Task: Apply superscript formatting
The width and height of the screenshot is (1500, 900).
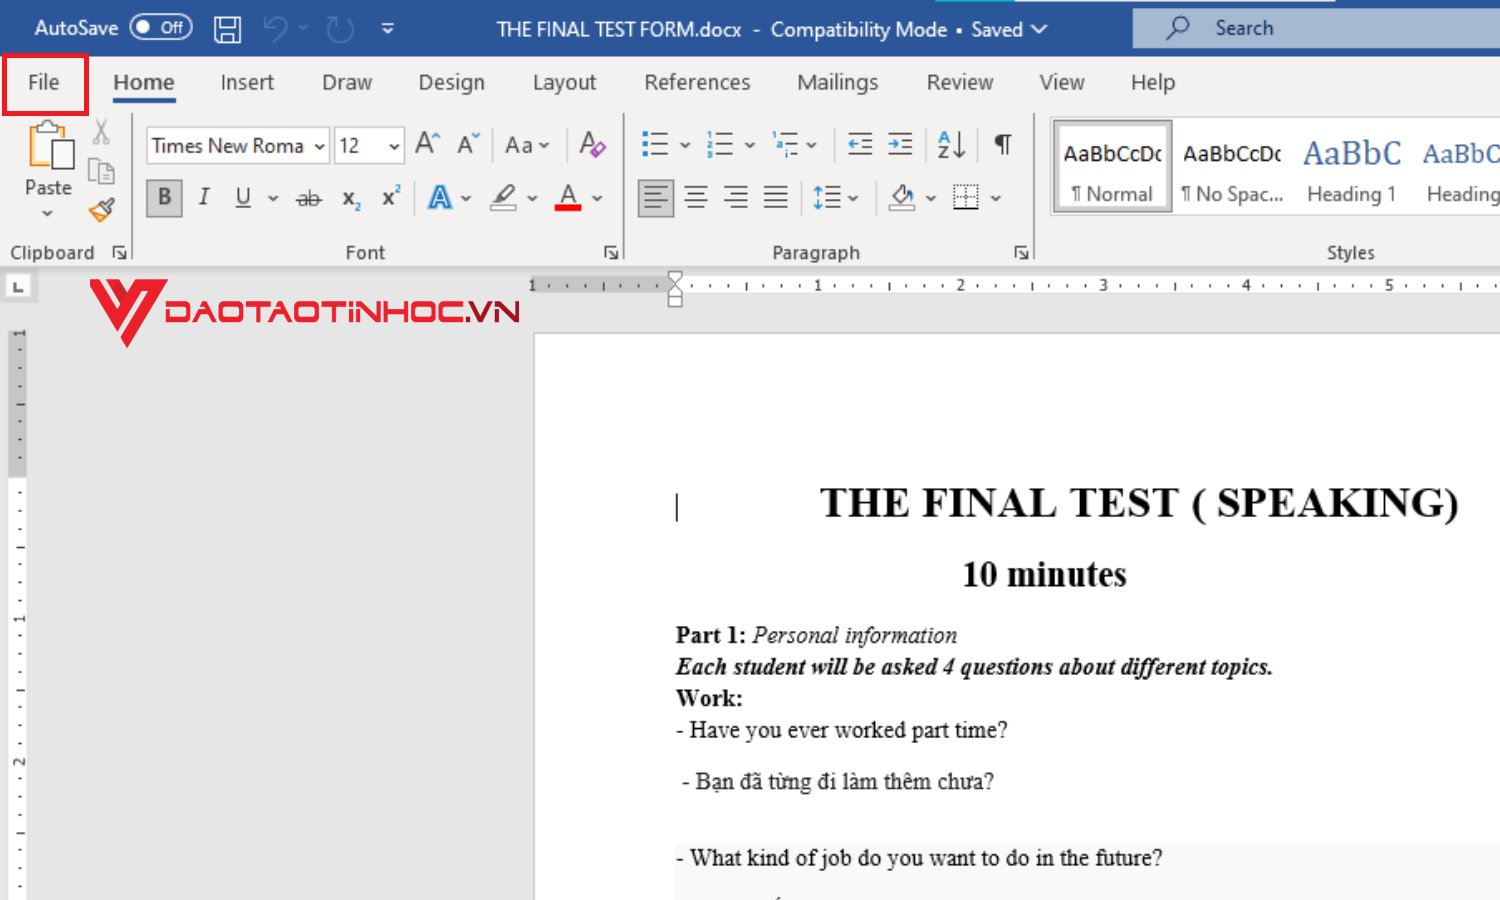Action: (x=389, y=197)
